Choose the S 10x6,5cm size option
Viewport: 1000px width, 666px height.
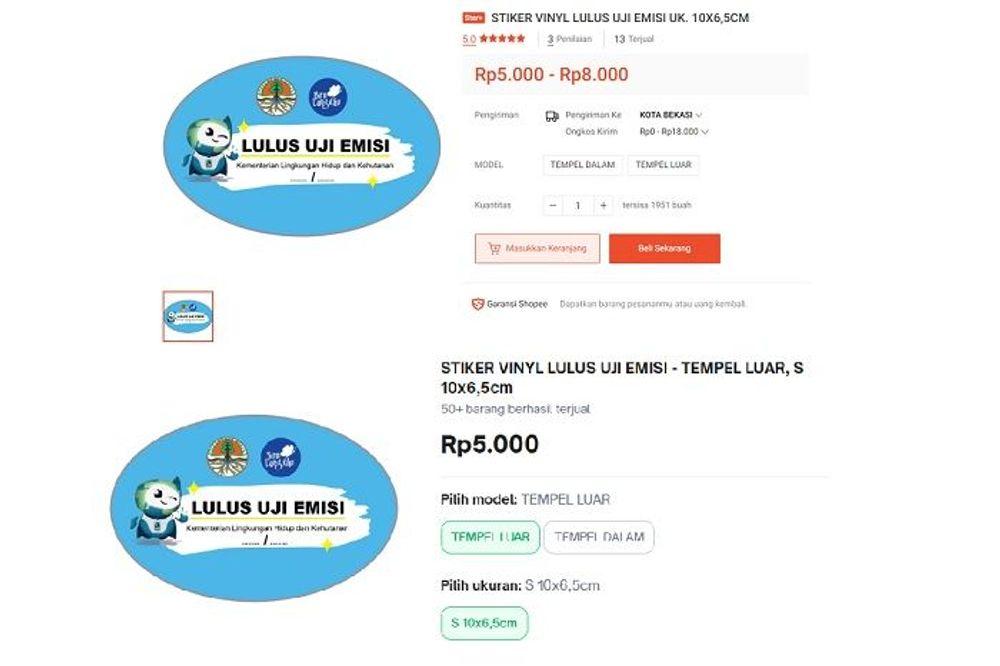pyautogui.click(x=484, y=623)
